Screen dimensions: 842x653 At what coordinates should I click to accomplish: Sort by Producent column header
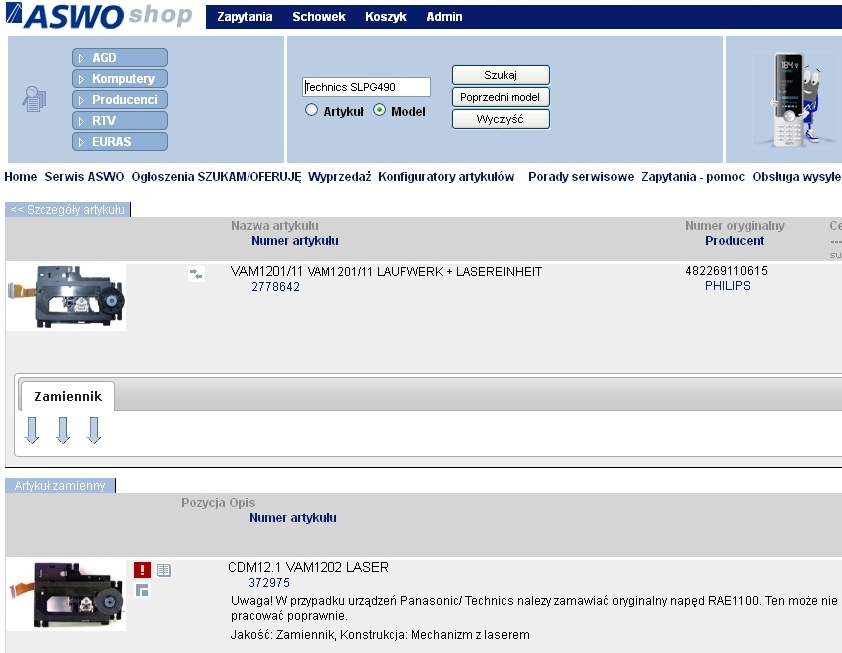pyautogui.click(x=734, y=241)
